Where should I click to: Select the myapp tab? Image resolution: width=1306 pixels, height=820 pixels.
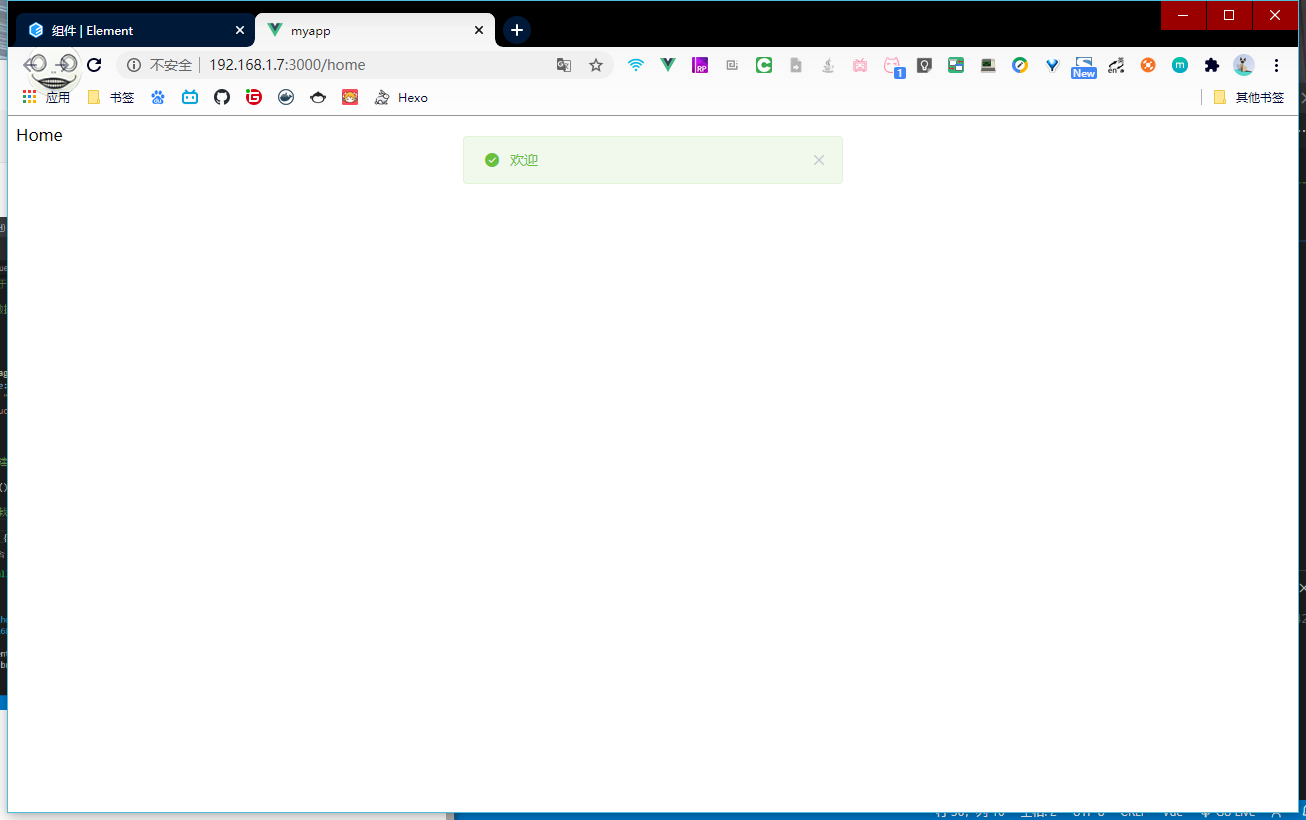point(370,30)
